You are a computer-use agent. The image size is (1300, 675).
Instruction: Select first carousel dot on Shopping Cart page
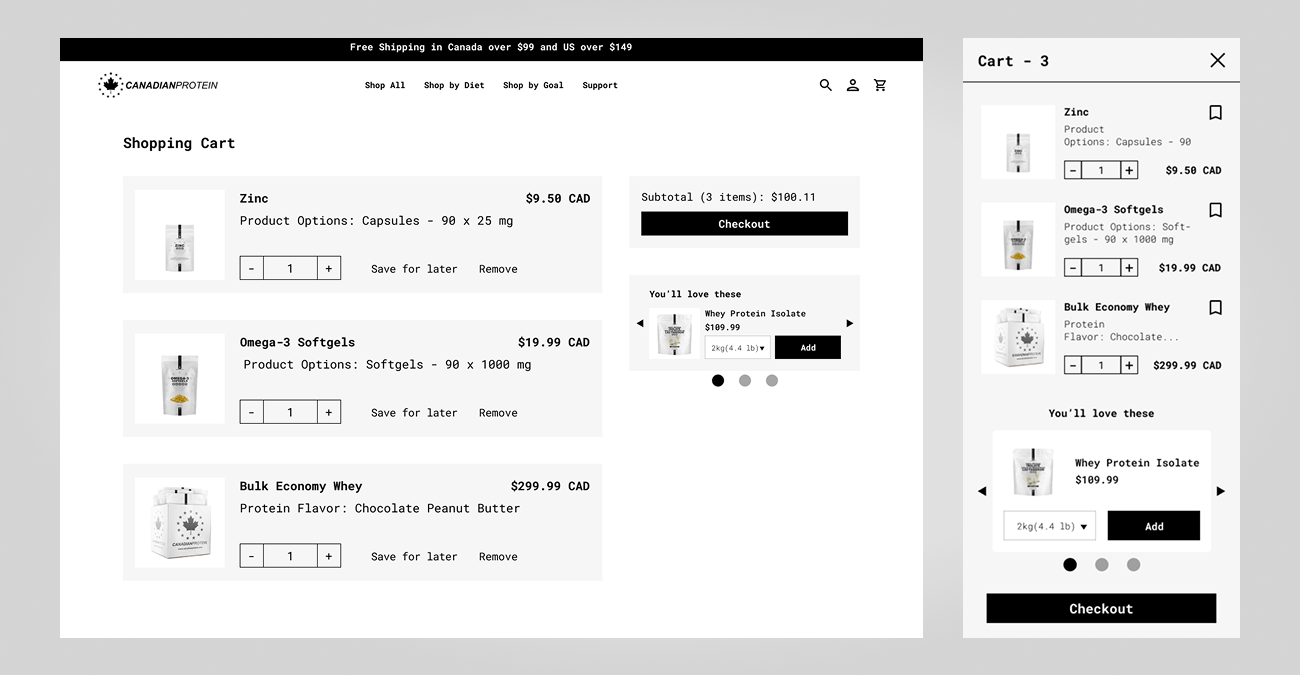click(718, 380)
